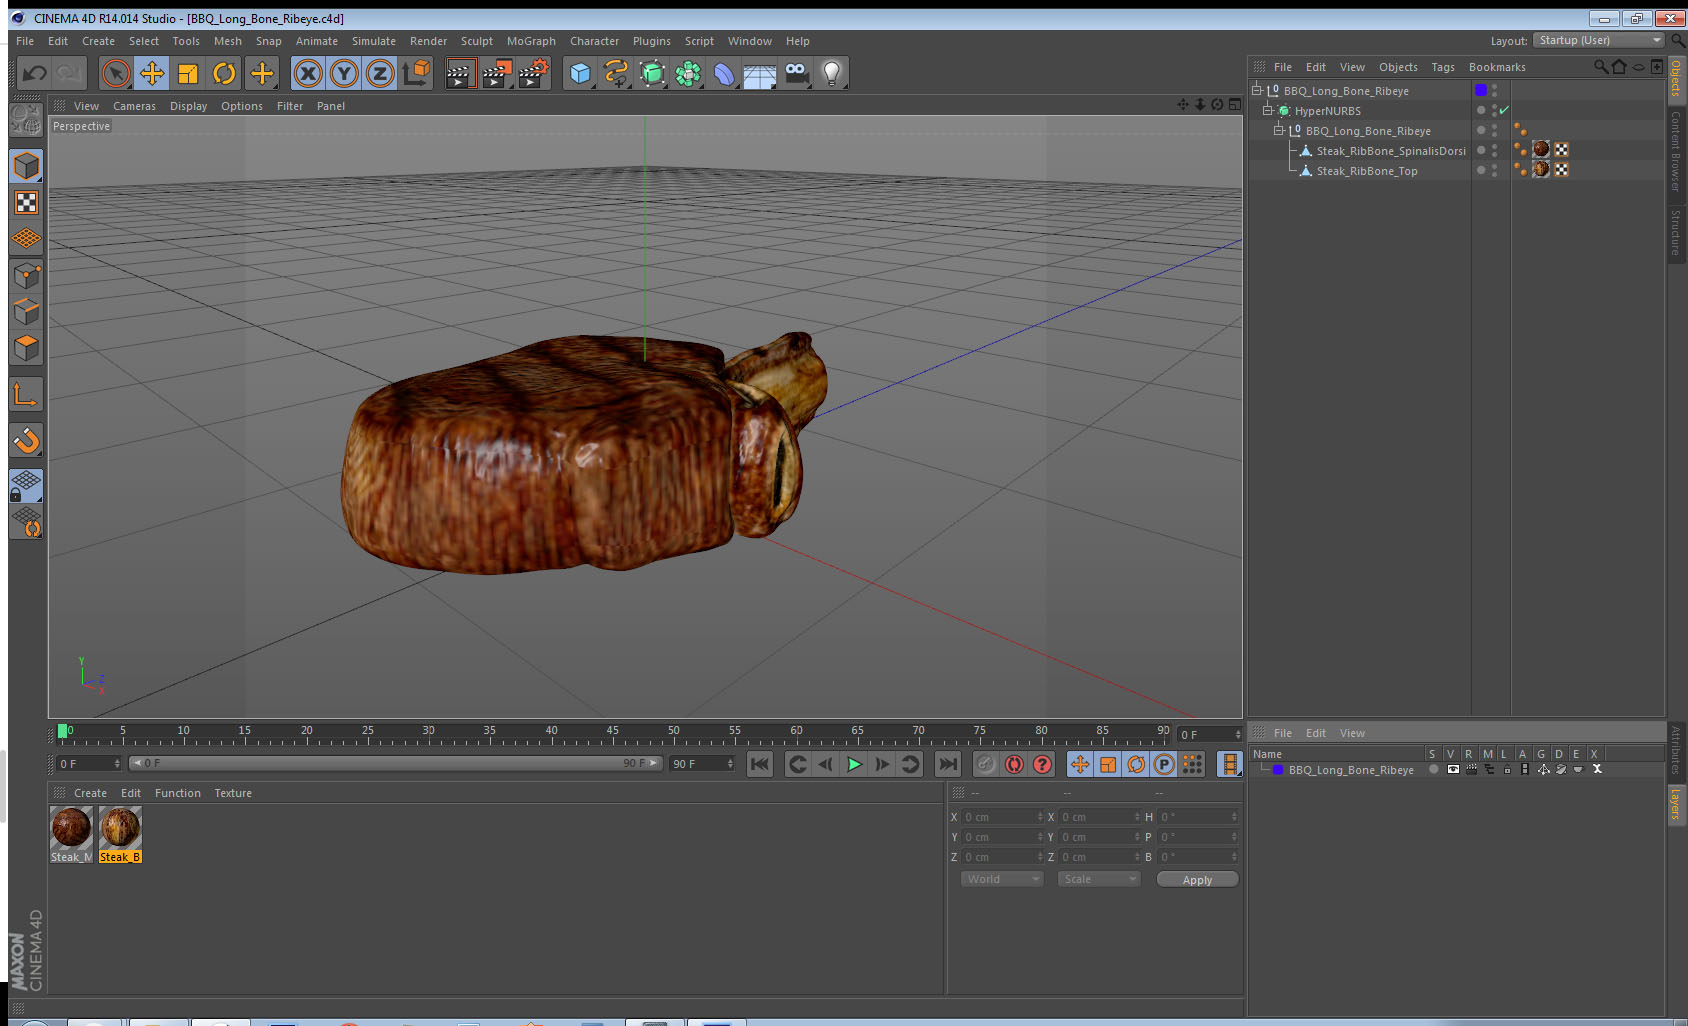
Task: Toggle visibility dots for Steak_RibBone_Top
Action: [1494, 170]
